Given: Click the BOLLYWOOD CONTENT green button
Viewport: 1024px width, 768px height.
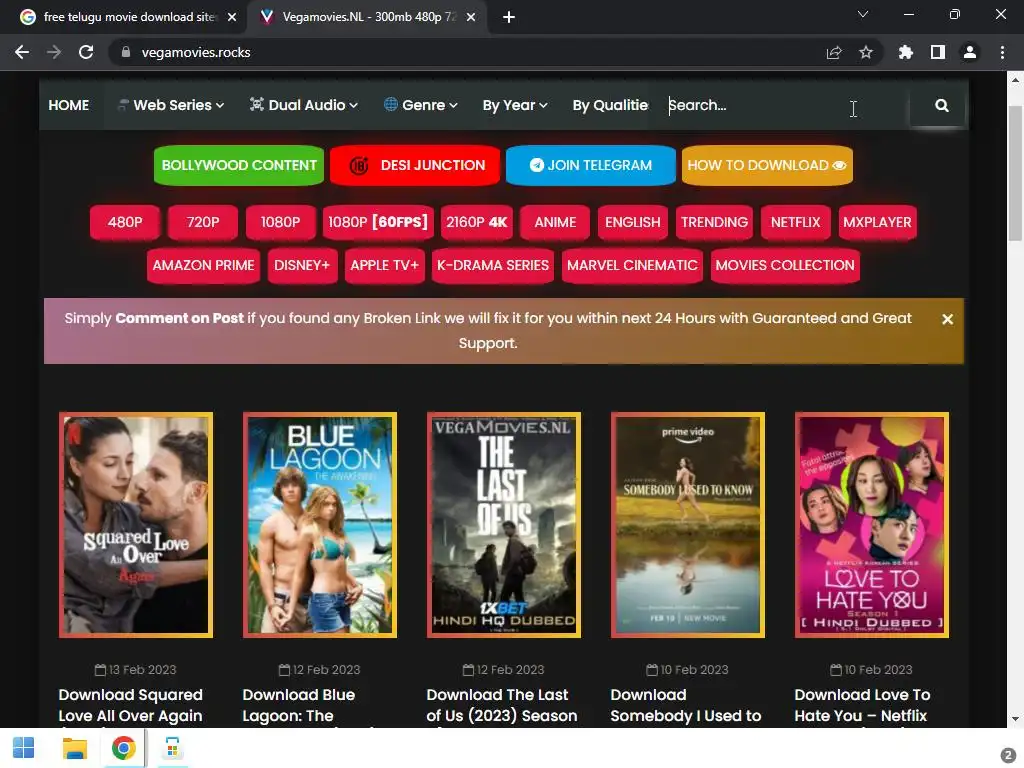Looking at the screenshot, I should 239,165.
